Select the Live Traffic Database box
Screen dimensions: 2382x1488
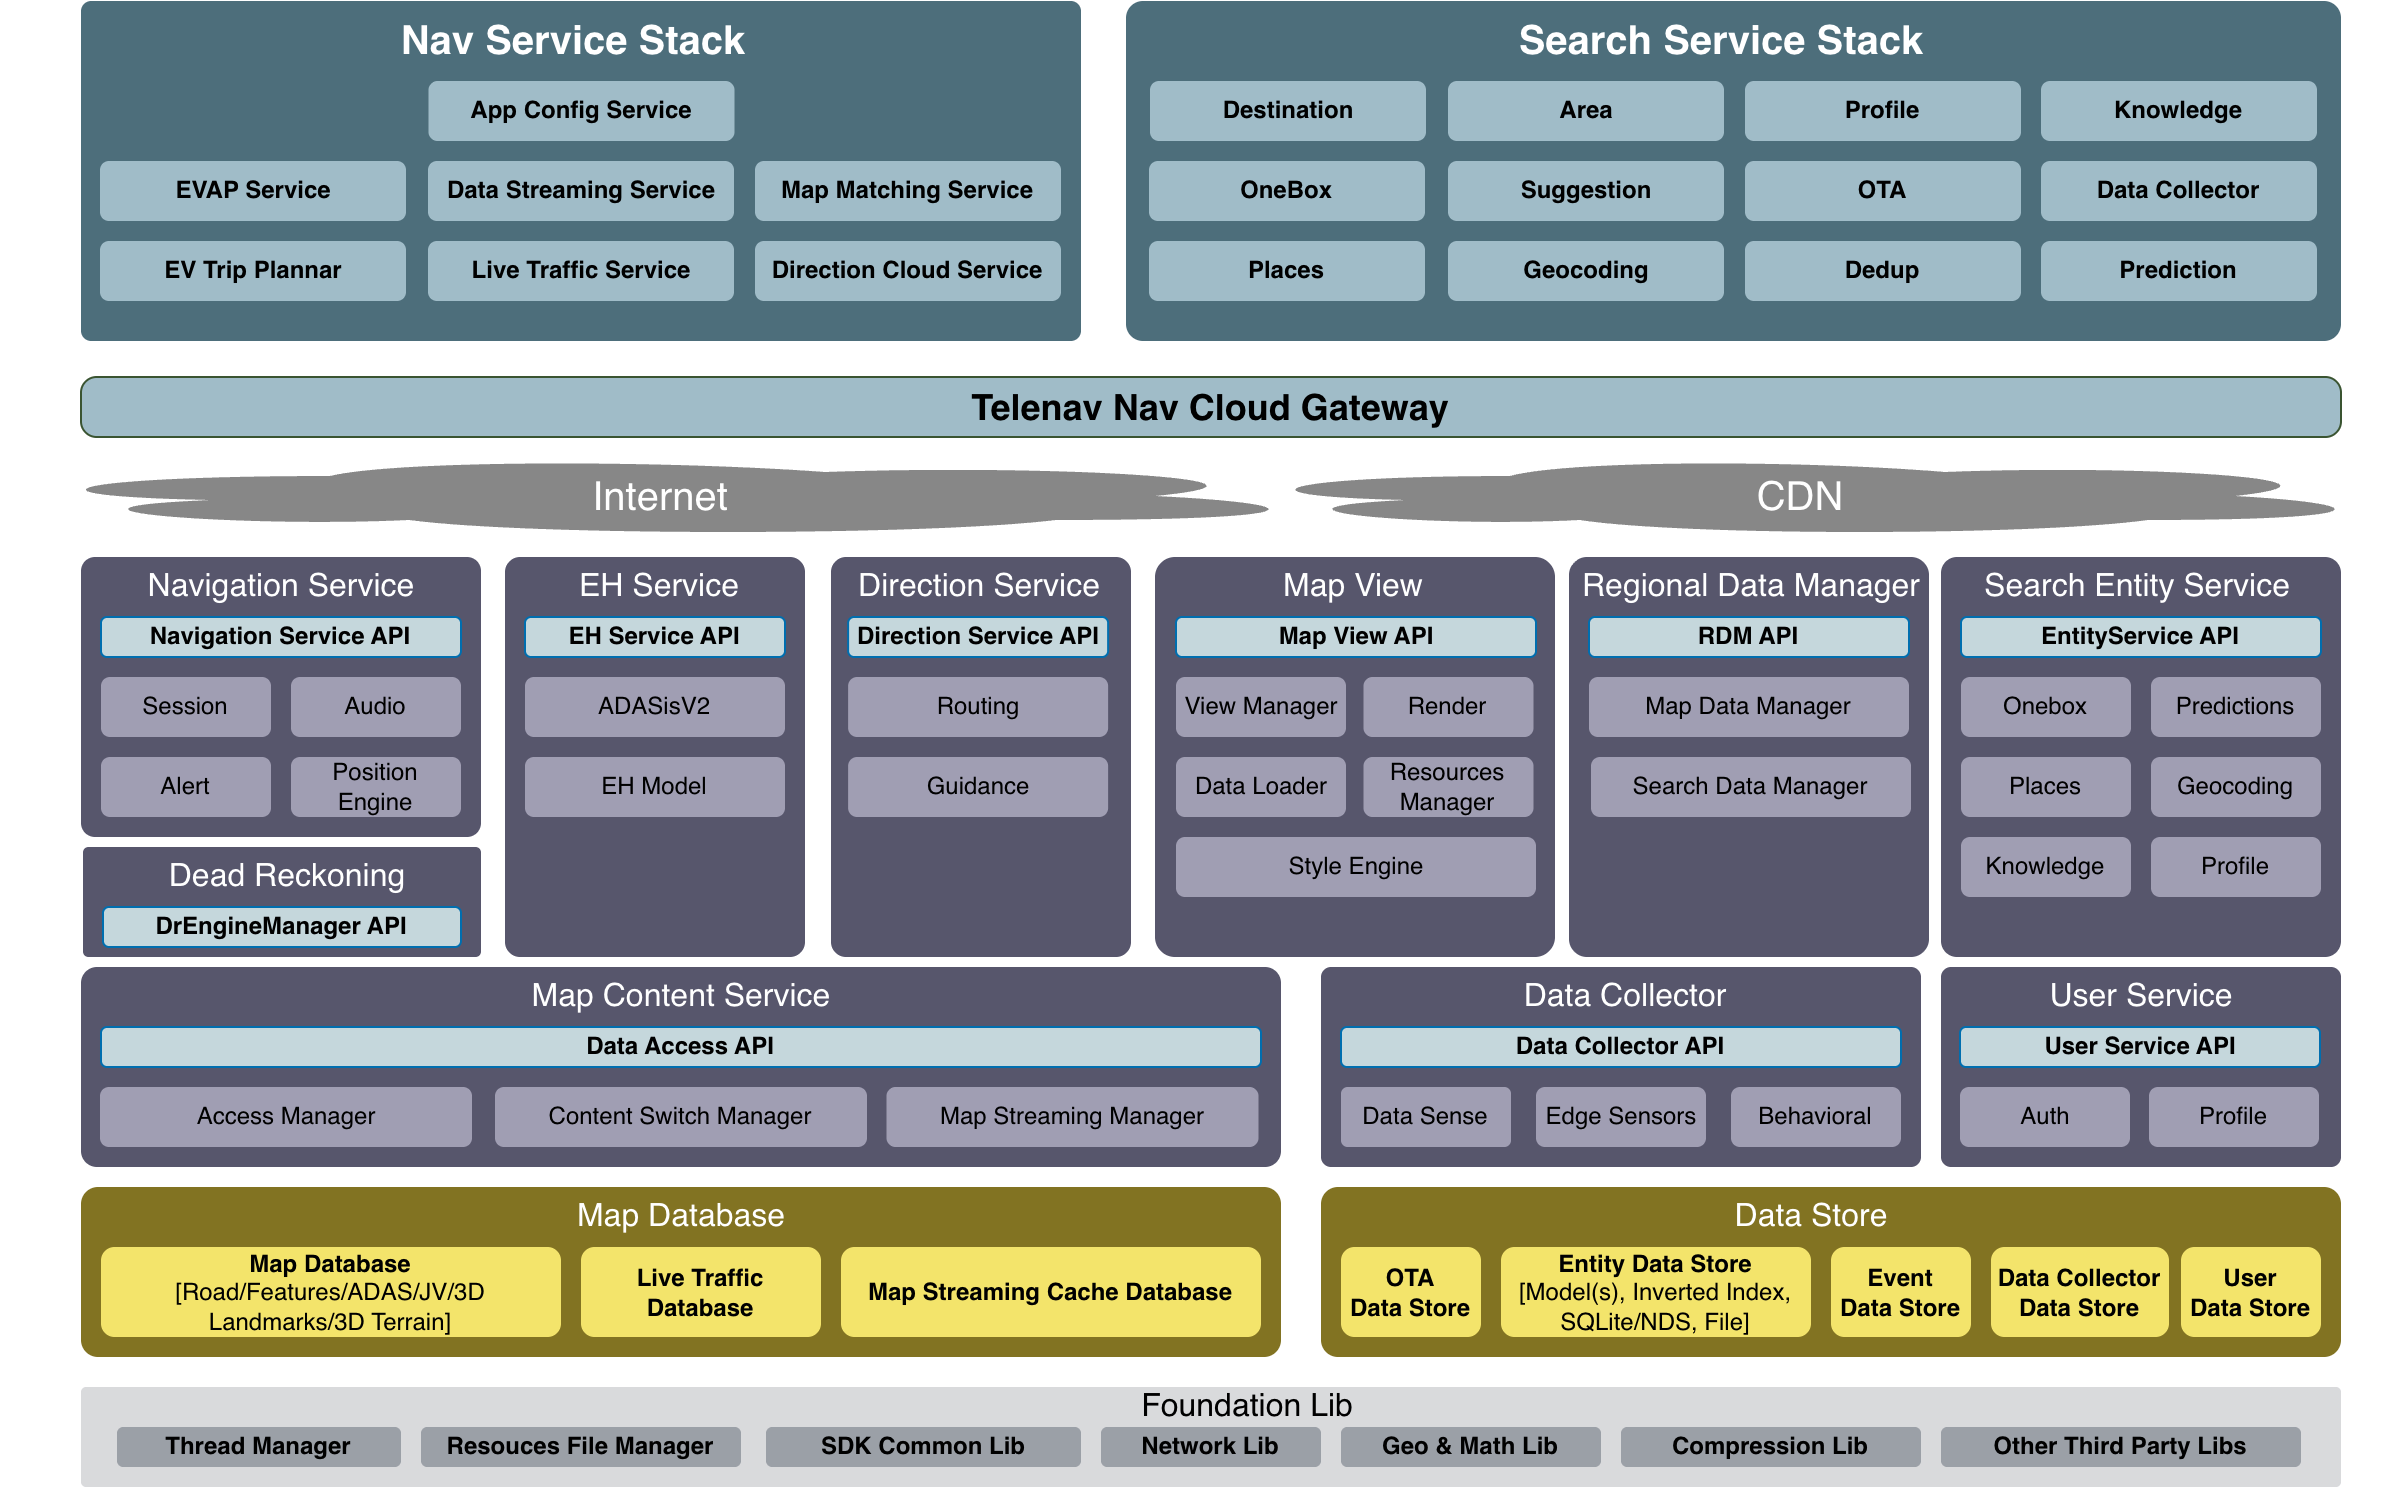pos(700,1292)
